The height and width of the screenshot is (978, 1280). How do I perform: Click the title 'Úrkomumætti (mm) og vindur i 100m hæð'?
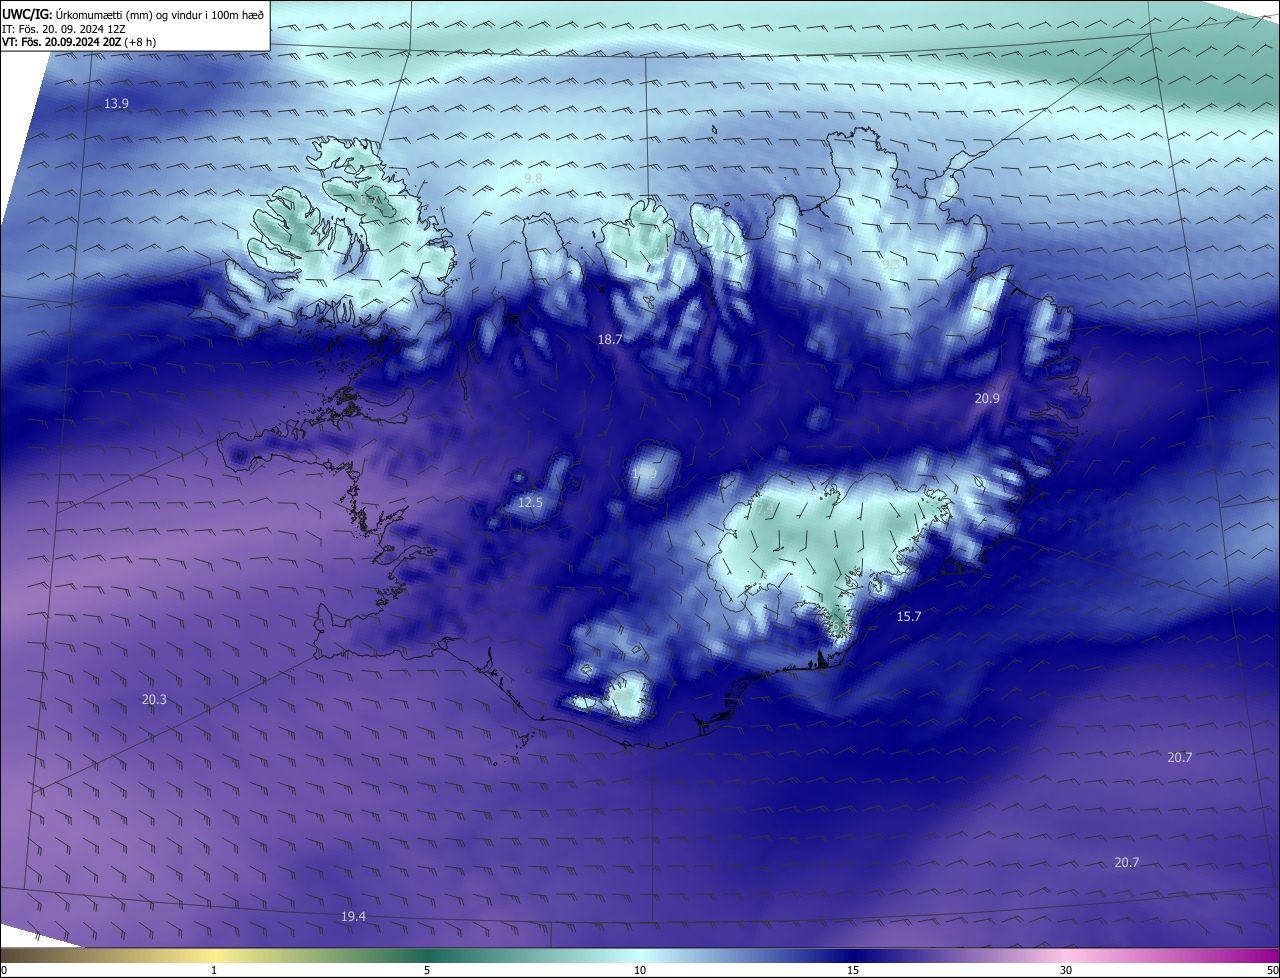(160, 14)
